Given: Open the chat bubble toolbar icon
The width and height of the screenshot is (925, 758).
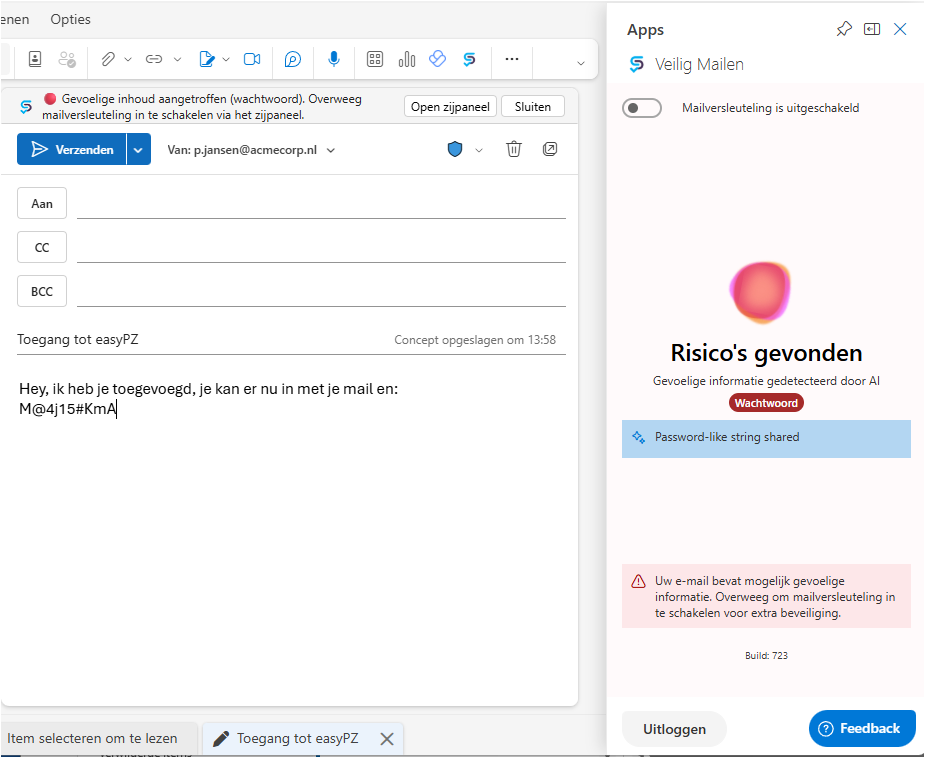Looking at the screenshot, I should coord(293,59).
